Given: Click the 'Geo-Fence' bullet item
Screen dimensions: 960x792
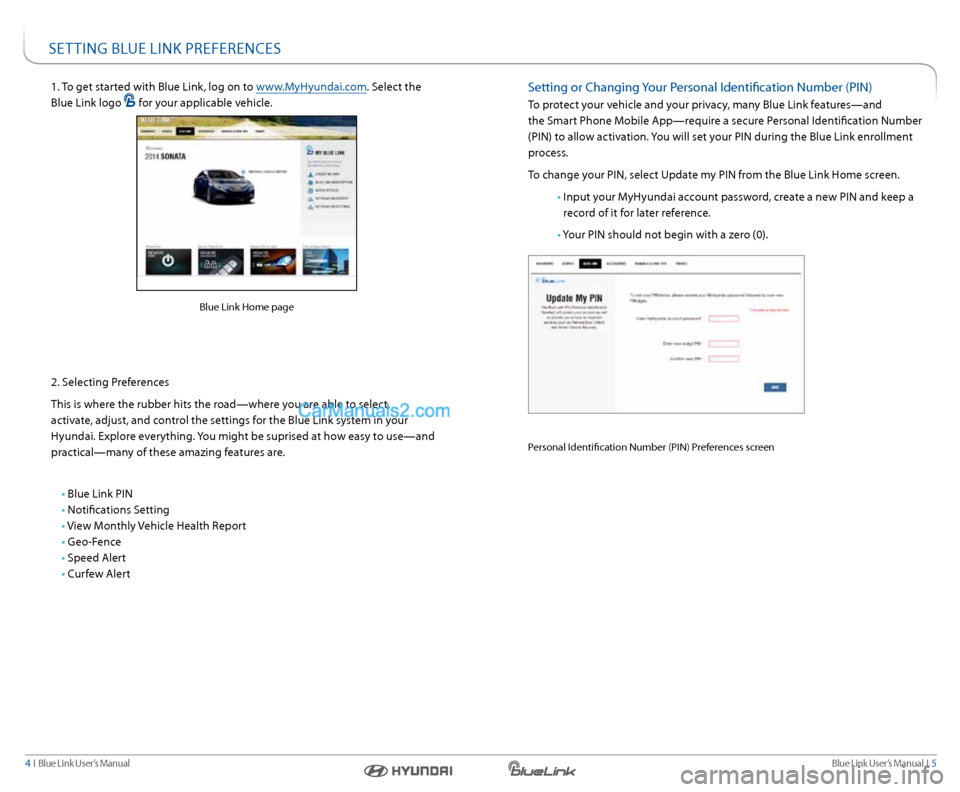Looking at the screenshot, I should pos(94,541).
